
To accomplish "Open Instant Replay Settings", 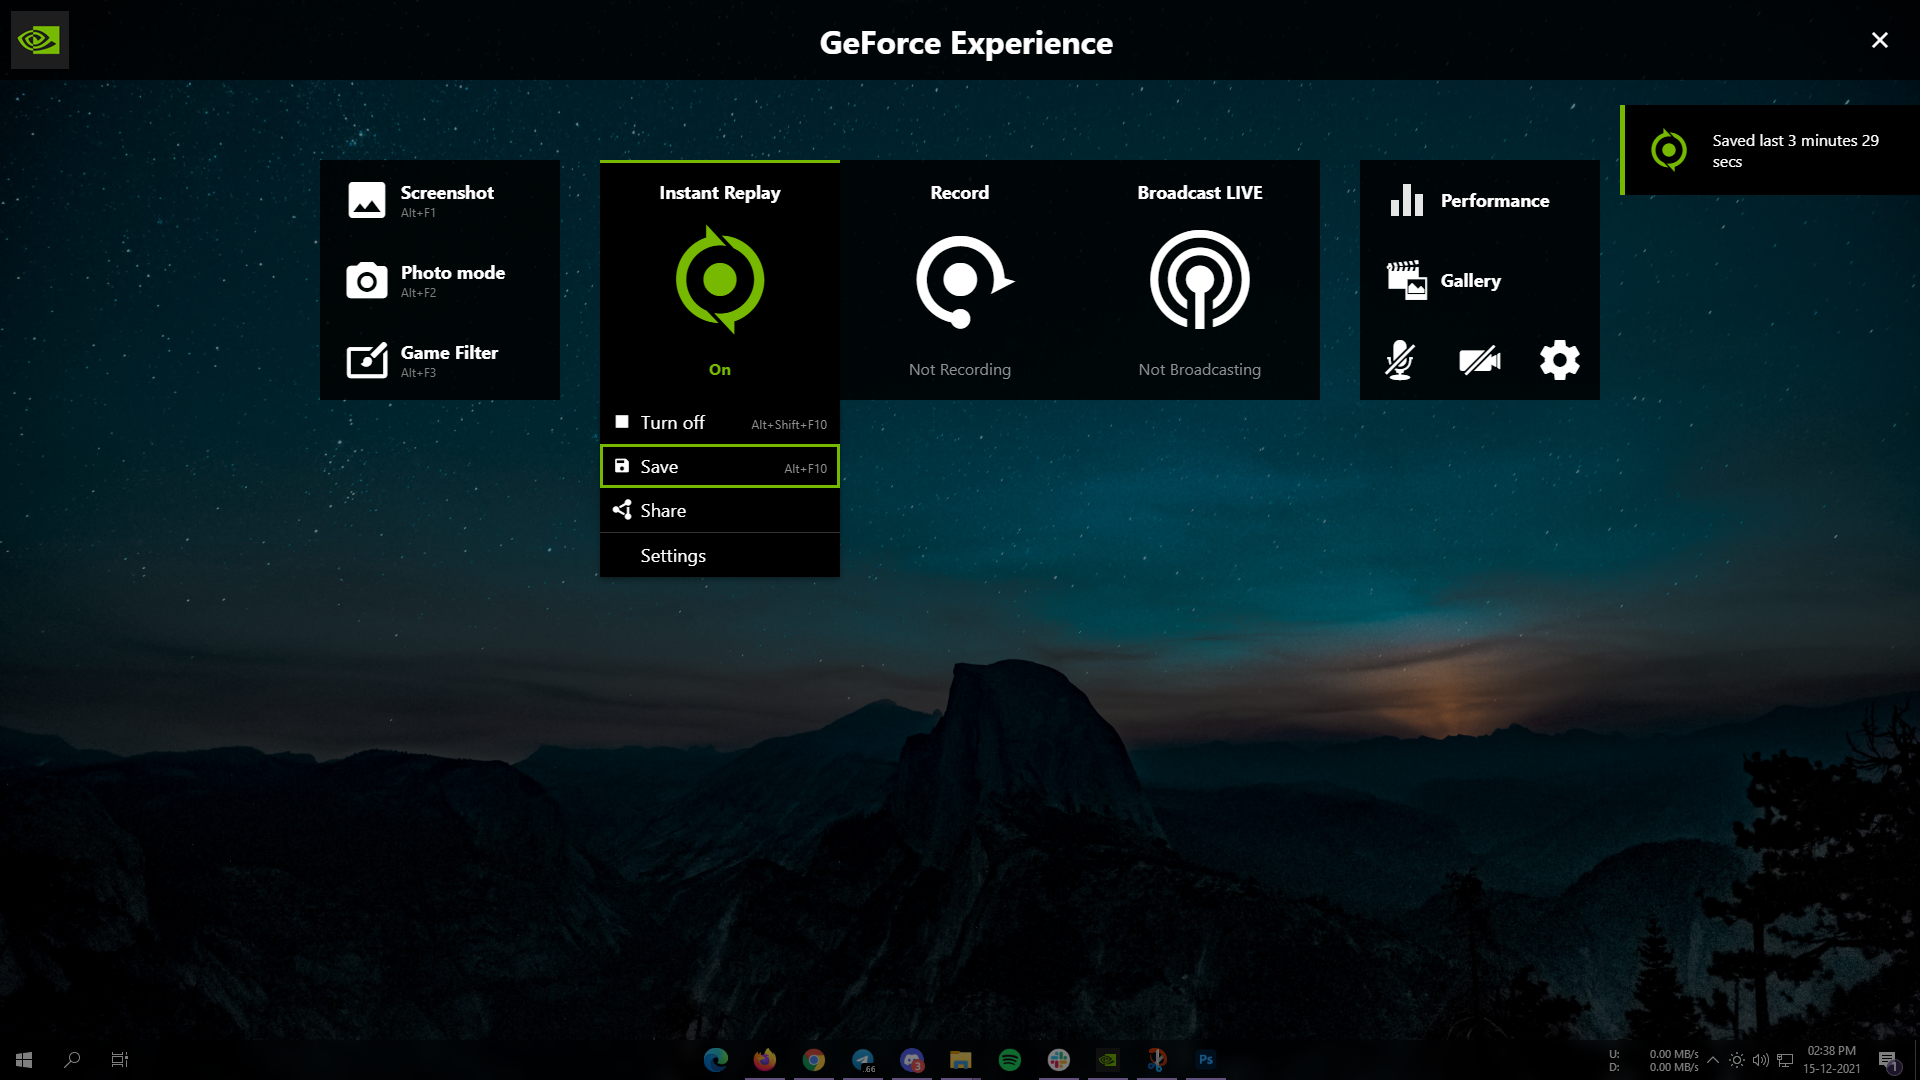I will pos(672,555).
